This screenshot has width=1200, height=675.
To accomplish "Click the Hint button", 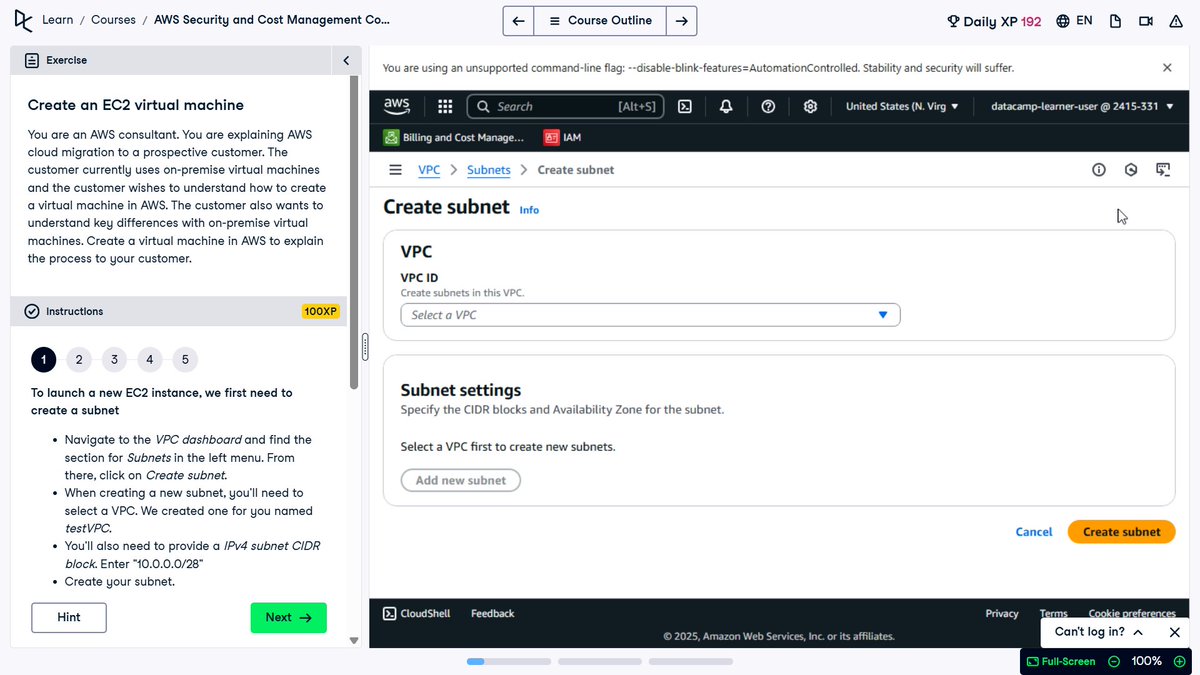I will coord(69,618).
